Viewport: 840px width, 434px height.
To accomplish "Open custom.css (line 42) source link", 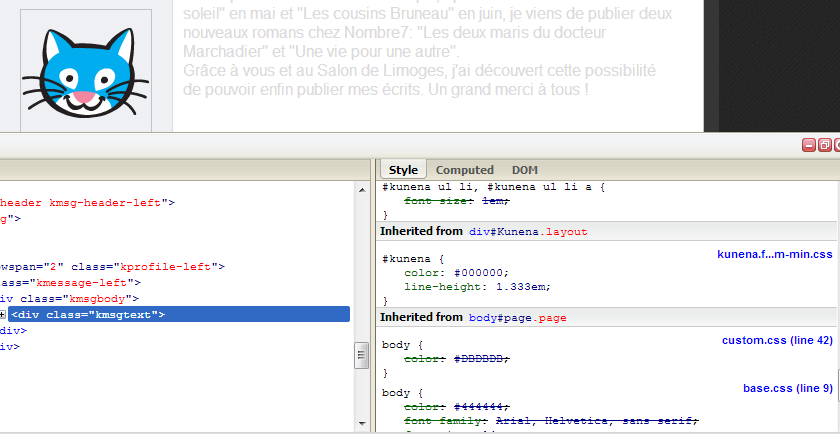I will click(x=777, y=341).
